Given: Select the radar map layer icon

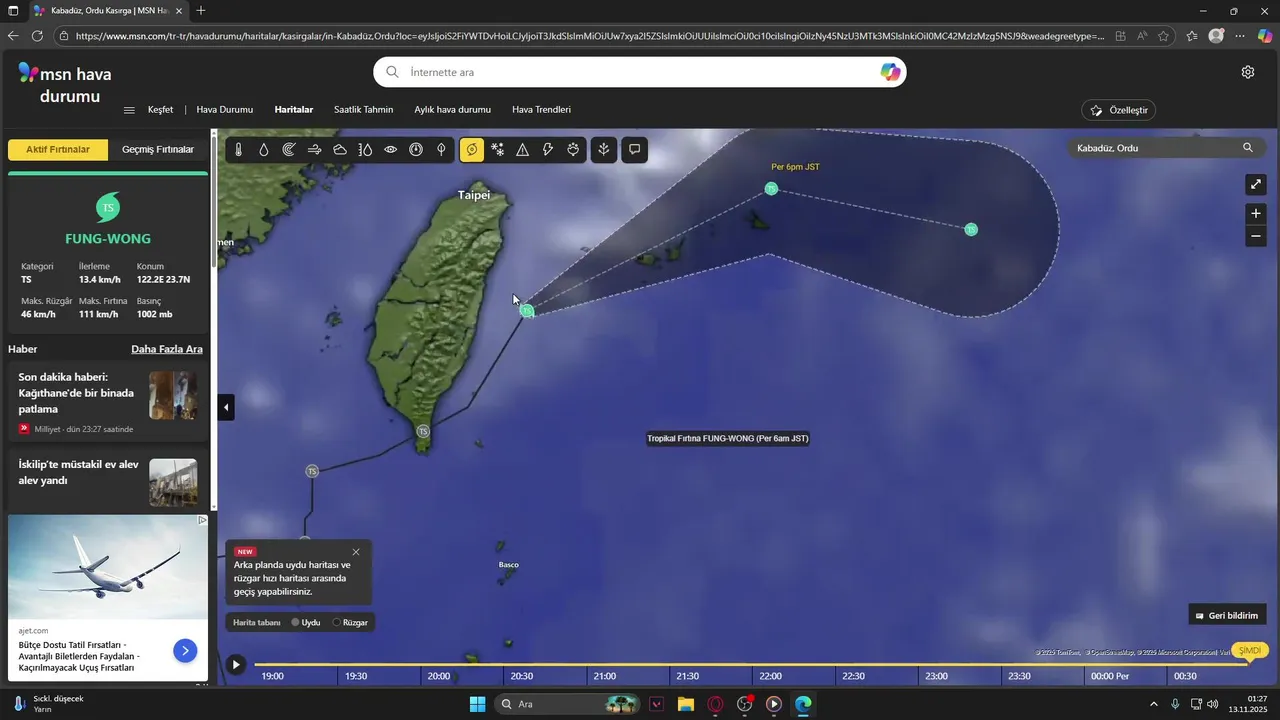Looking at the screenshot, I should click(289, 150).
